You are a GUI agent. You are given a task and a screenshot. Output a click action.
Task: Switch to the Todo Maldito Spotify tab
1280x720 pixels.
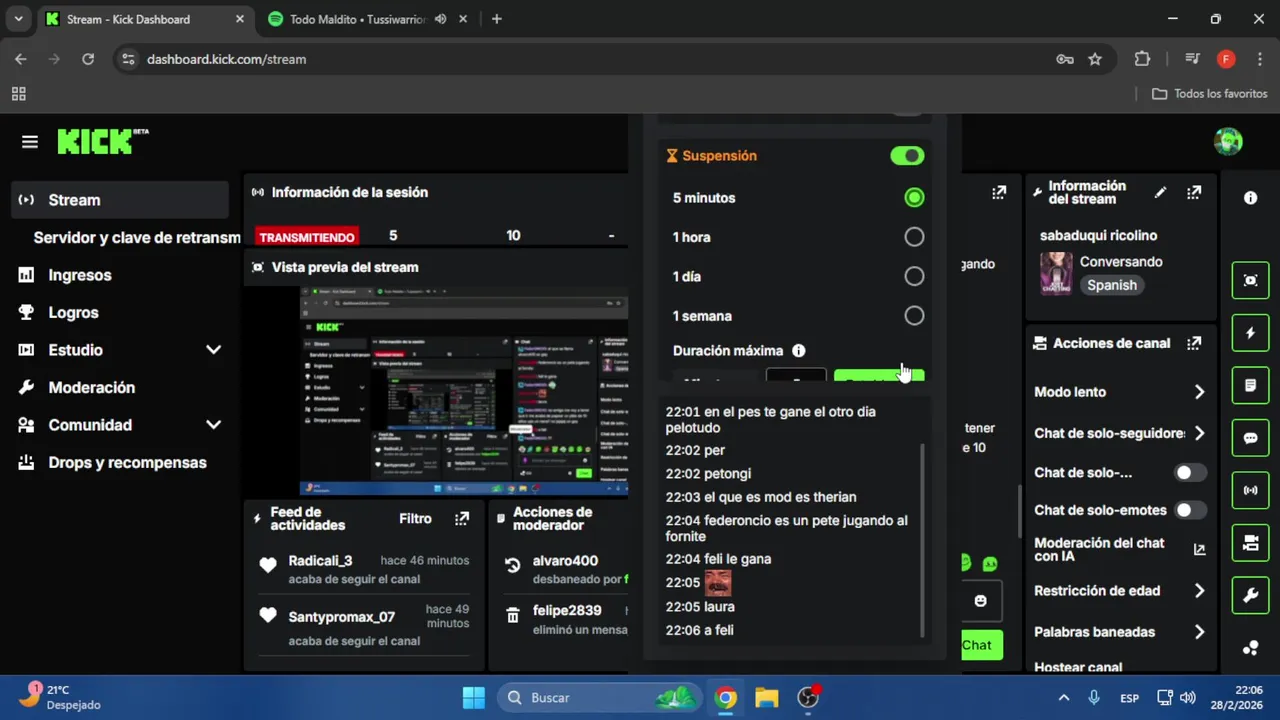(x=358, y=19)
